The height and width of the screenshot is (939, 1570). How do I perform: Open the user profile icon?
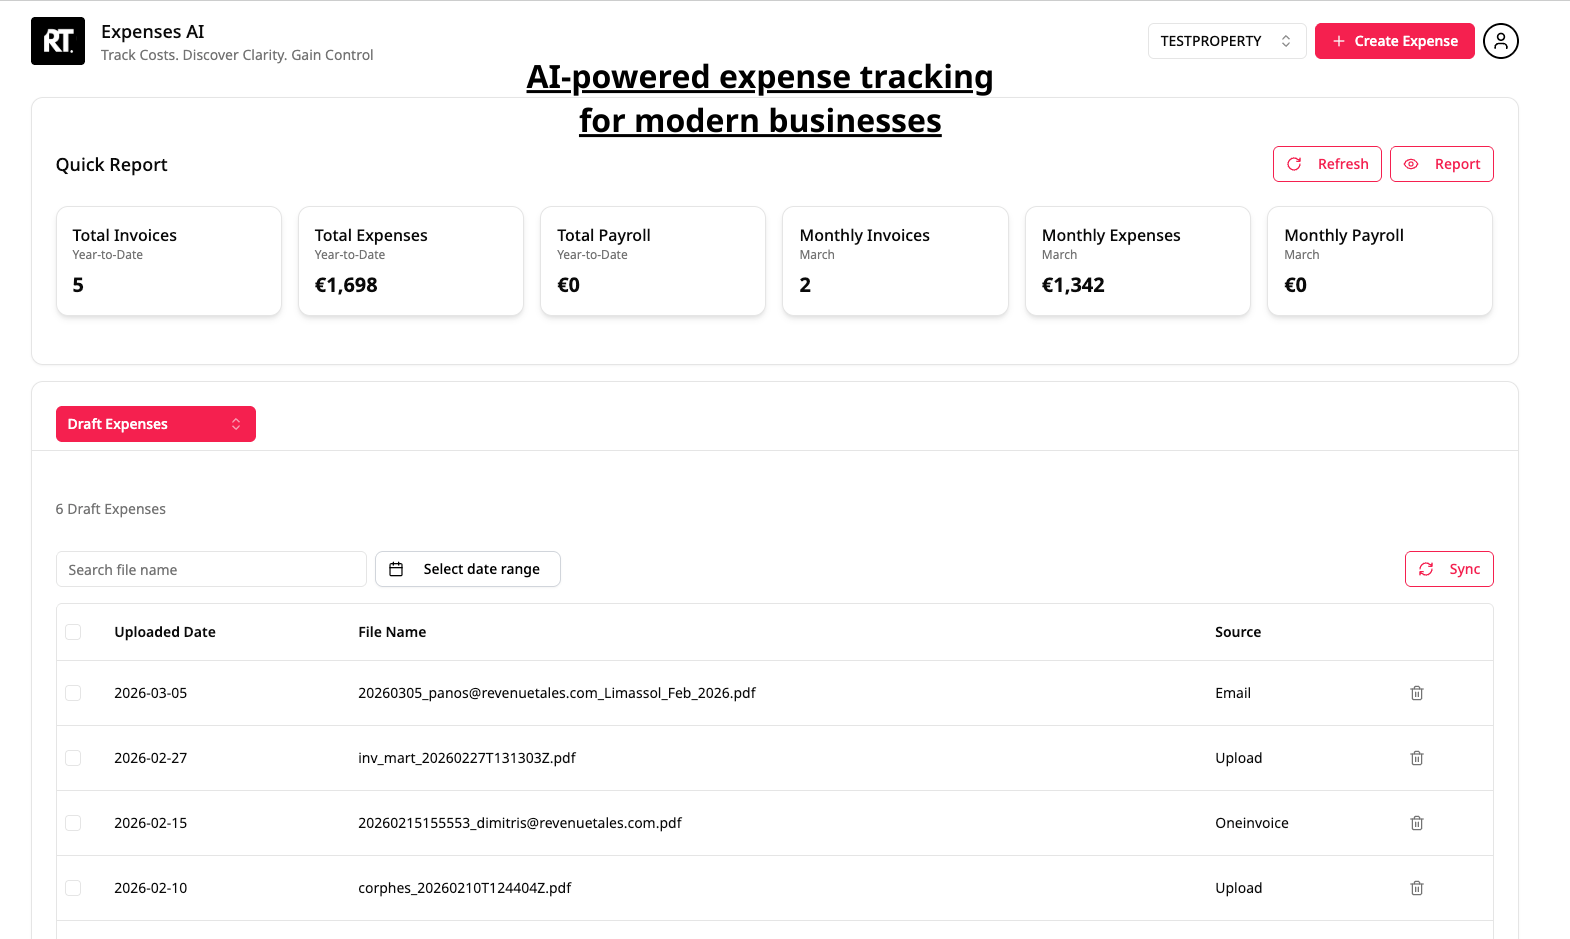[x=1500, y=40]
